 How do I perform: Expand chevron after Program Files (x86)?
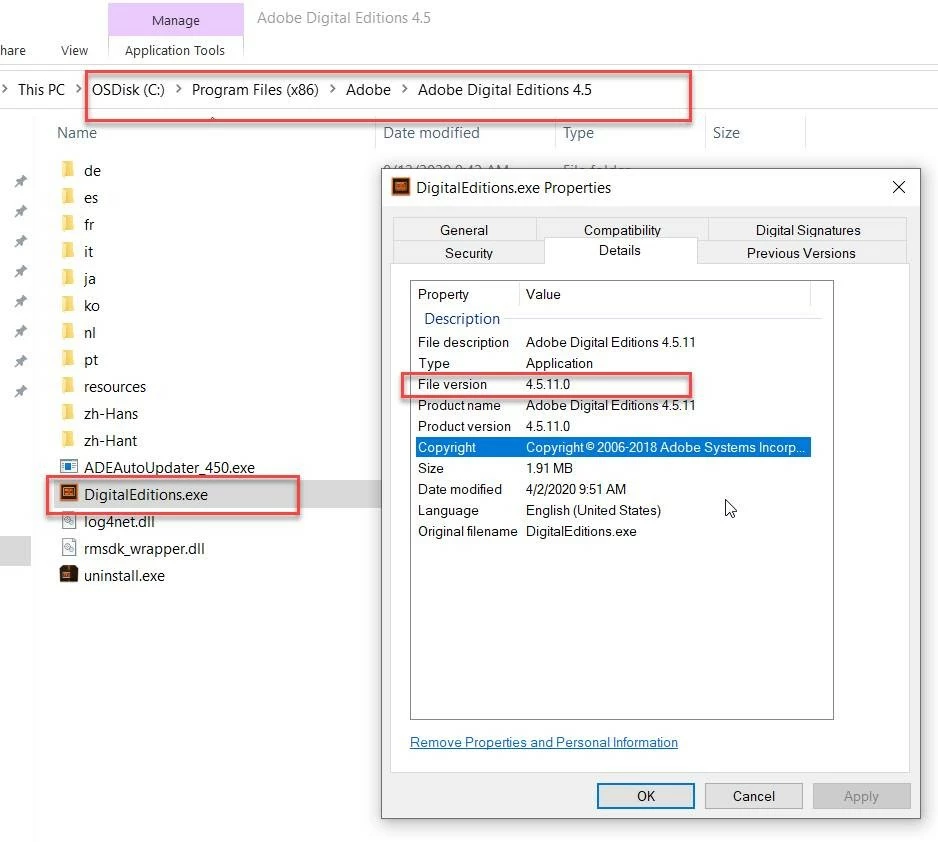click(333, 89)
